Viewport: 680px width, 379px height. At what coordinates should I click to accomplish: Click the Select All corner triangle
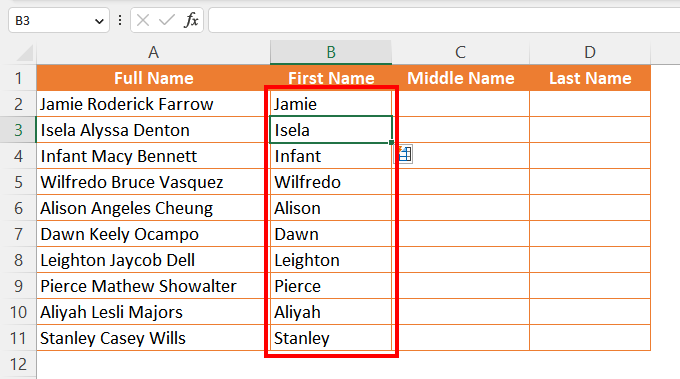click(25, 53)
